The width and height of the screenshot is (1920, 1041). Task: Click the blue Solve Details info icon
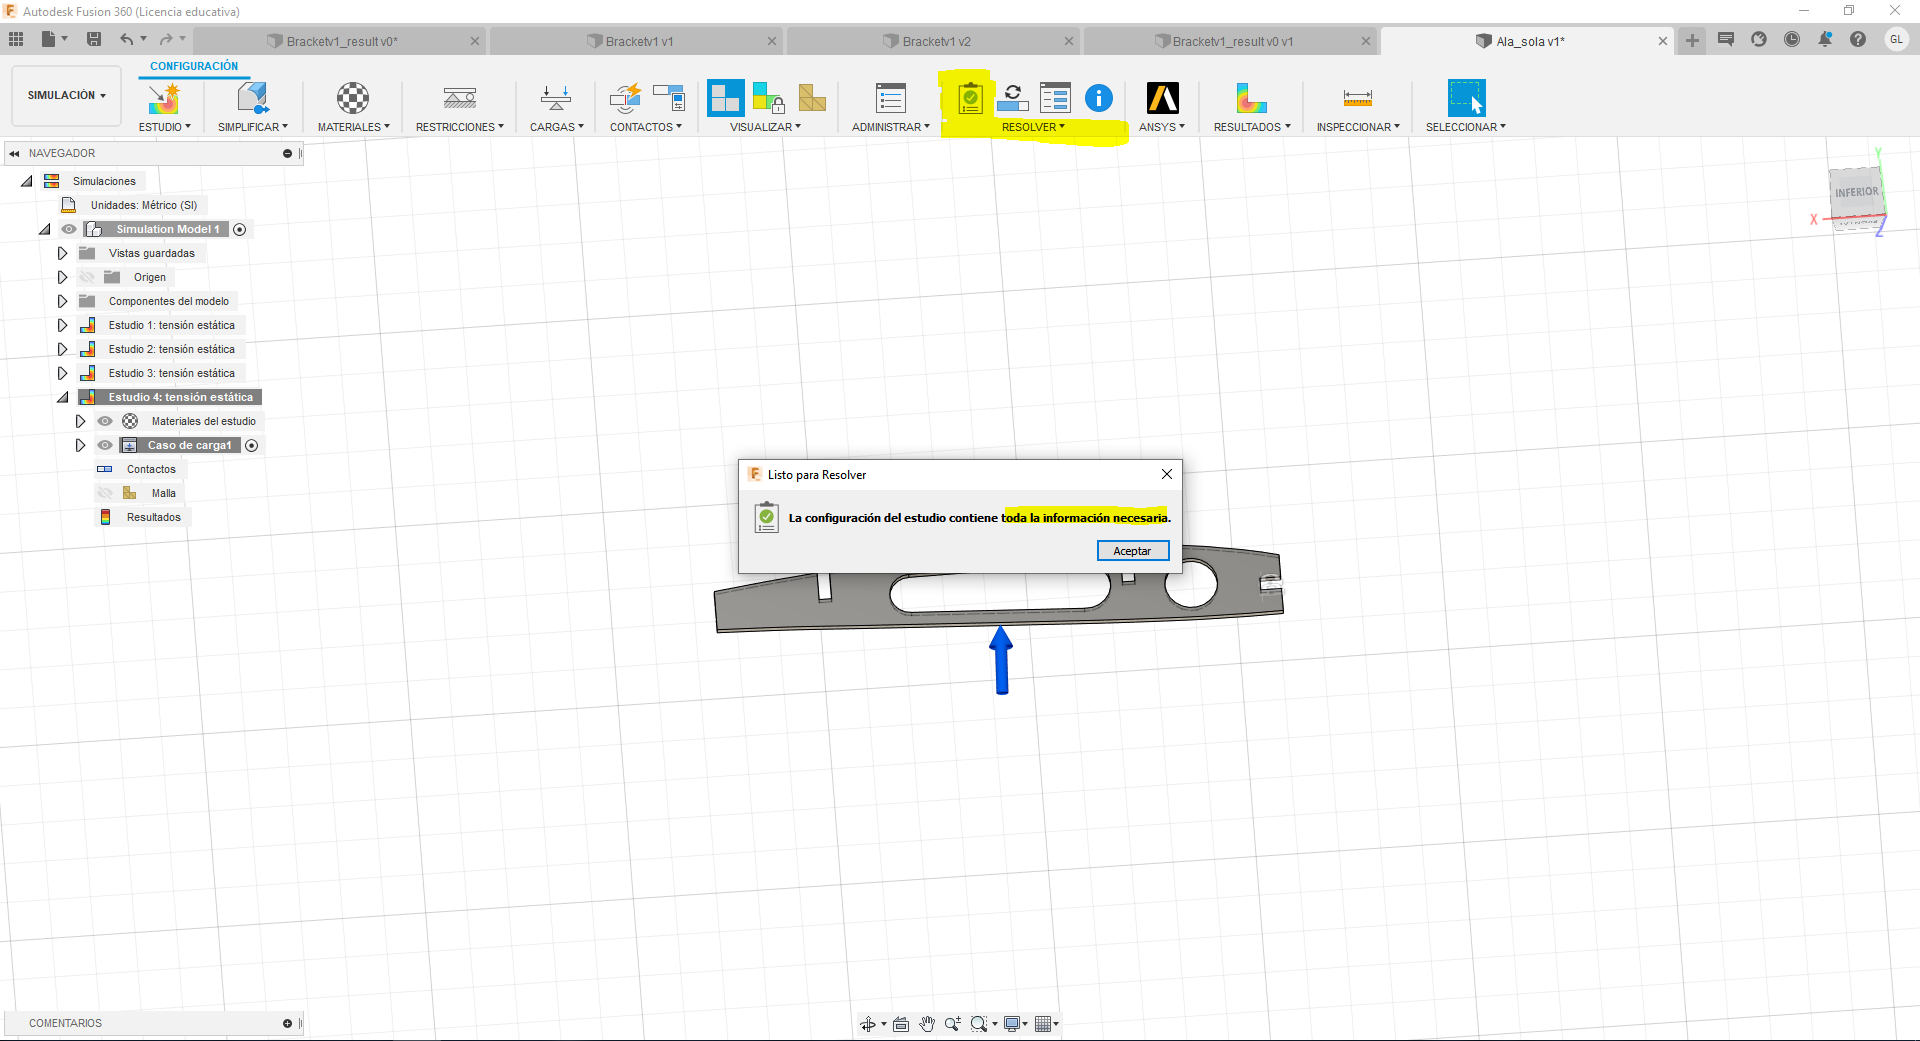[1099, 98]
